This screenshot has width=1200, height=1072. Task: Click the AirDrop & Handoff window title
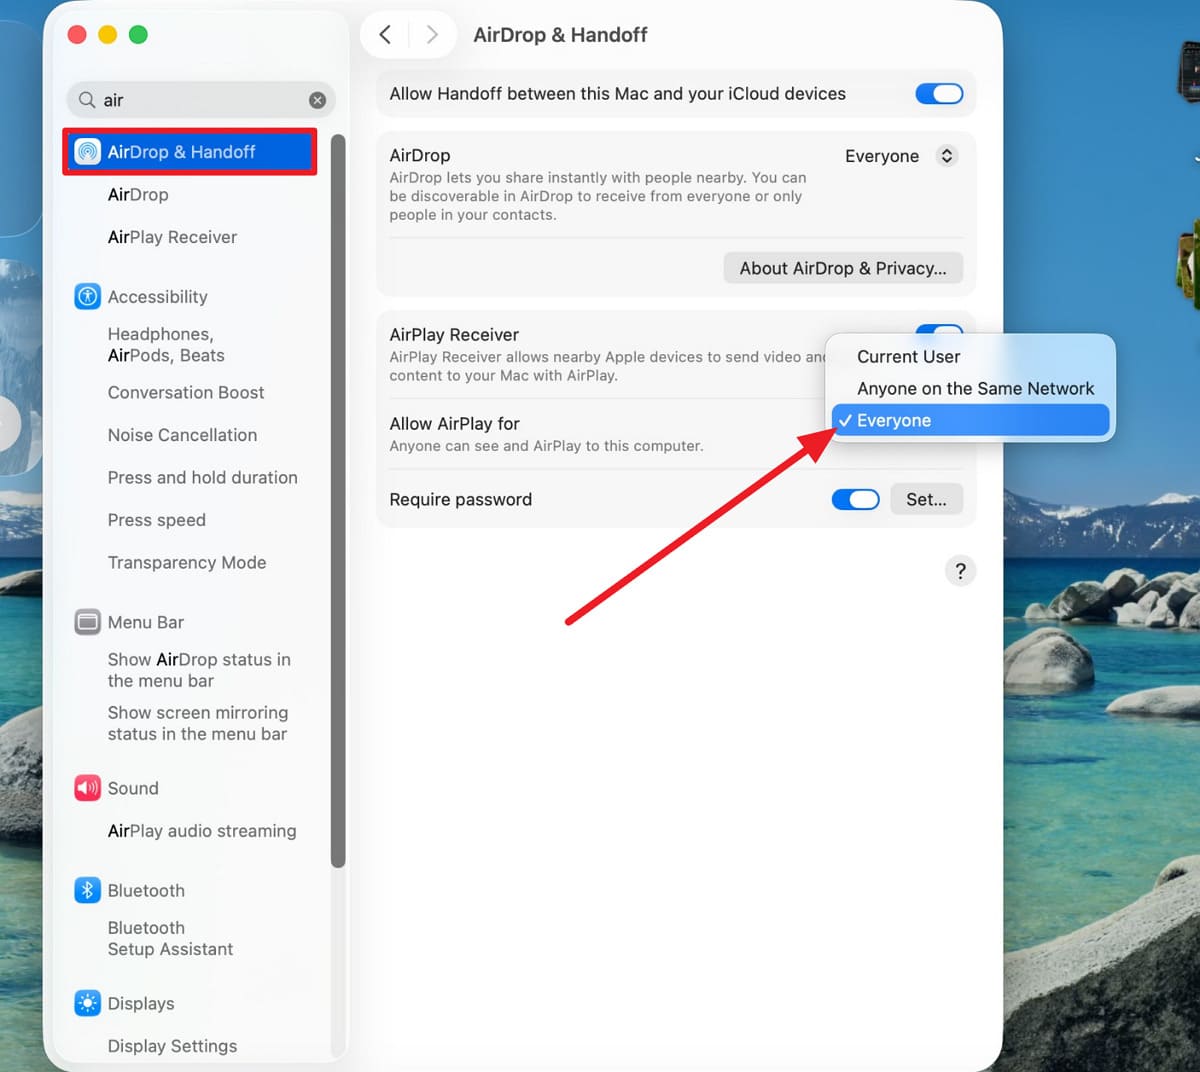pyautogui.click(x=560, y=35)
